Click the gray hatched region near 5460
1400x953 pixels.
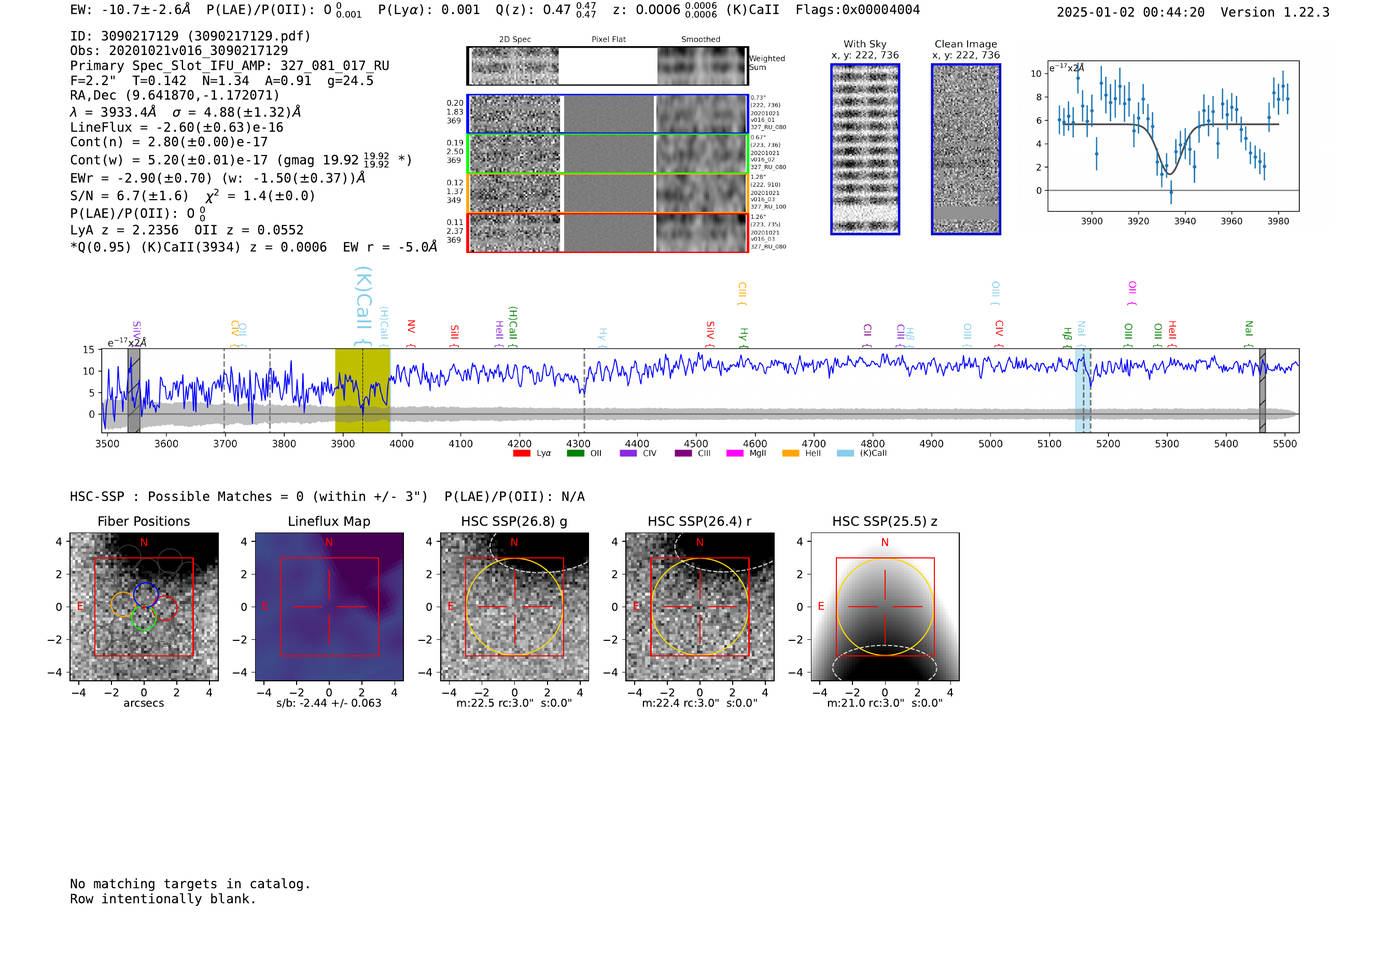click(x=1262, y=391)
